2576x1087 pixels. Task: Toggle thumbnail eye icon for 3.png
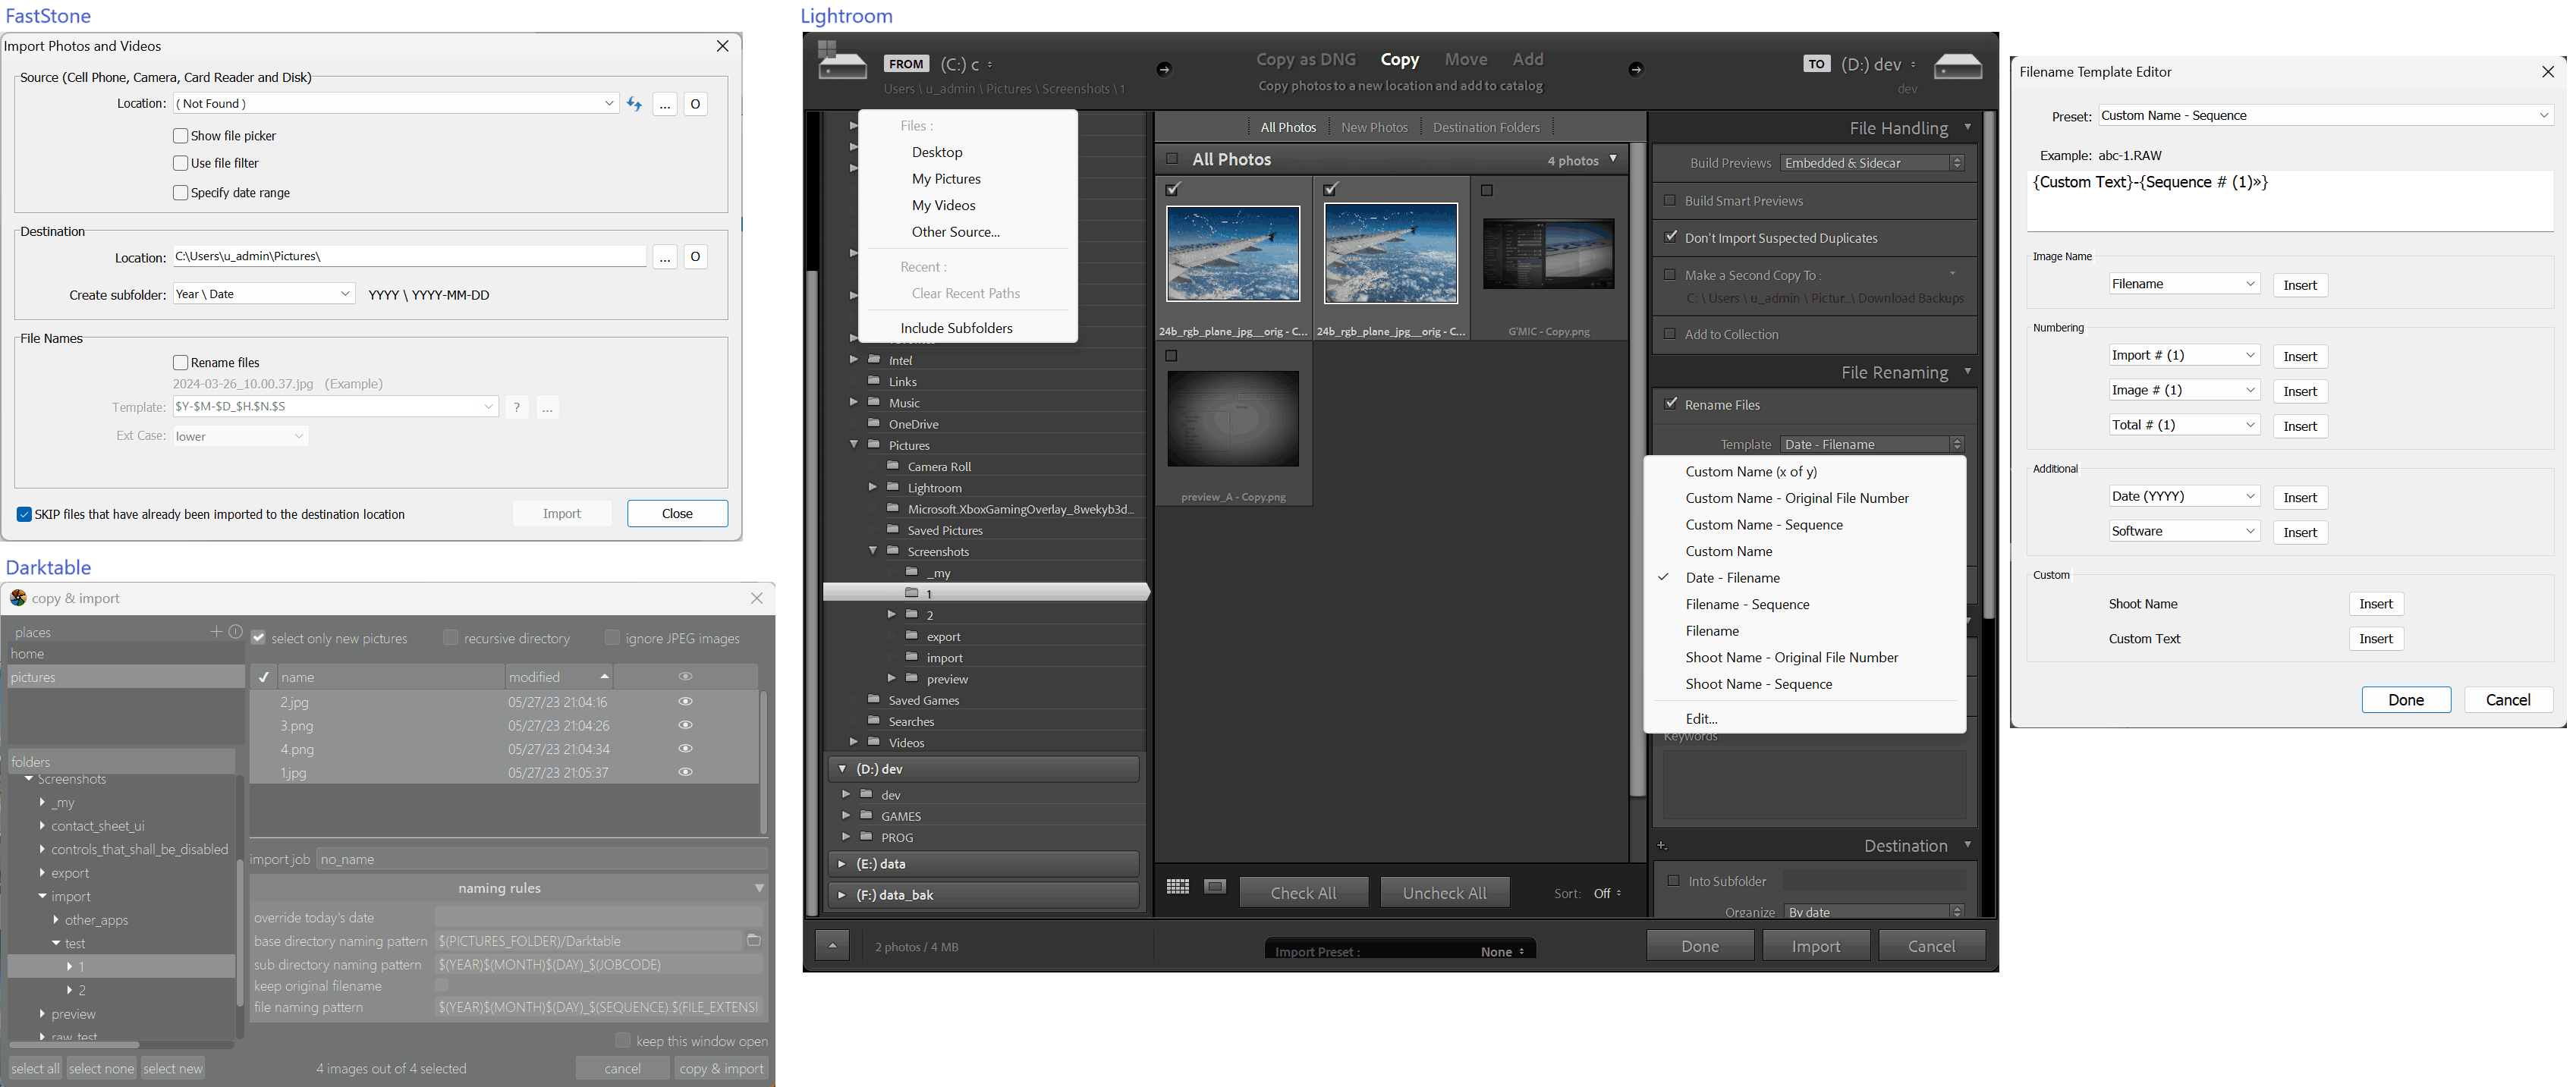685,725
